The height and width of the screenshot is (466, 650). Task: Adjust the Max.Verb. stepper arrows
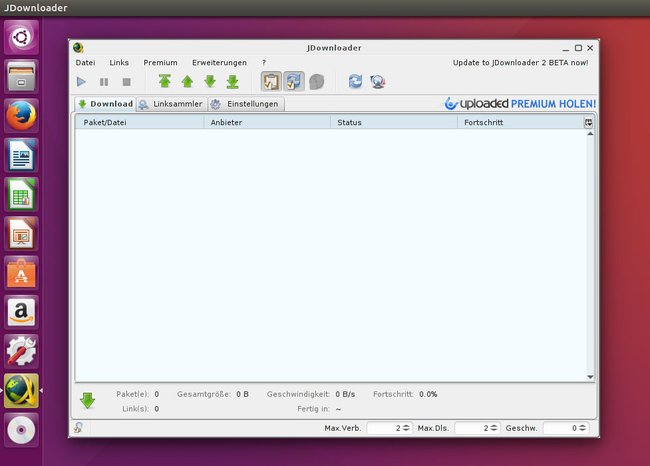pos(406,428)
